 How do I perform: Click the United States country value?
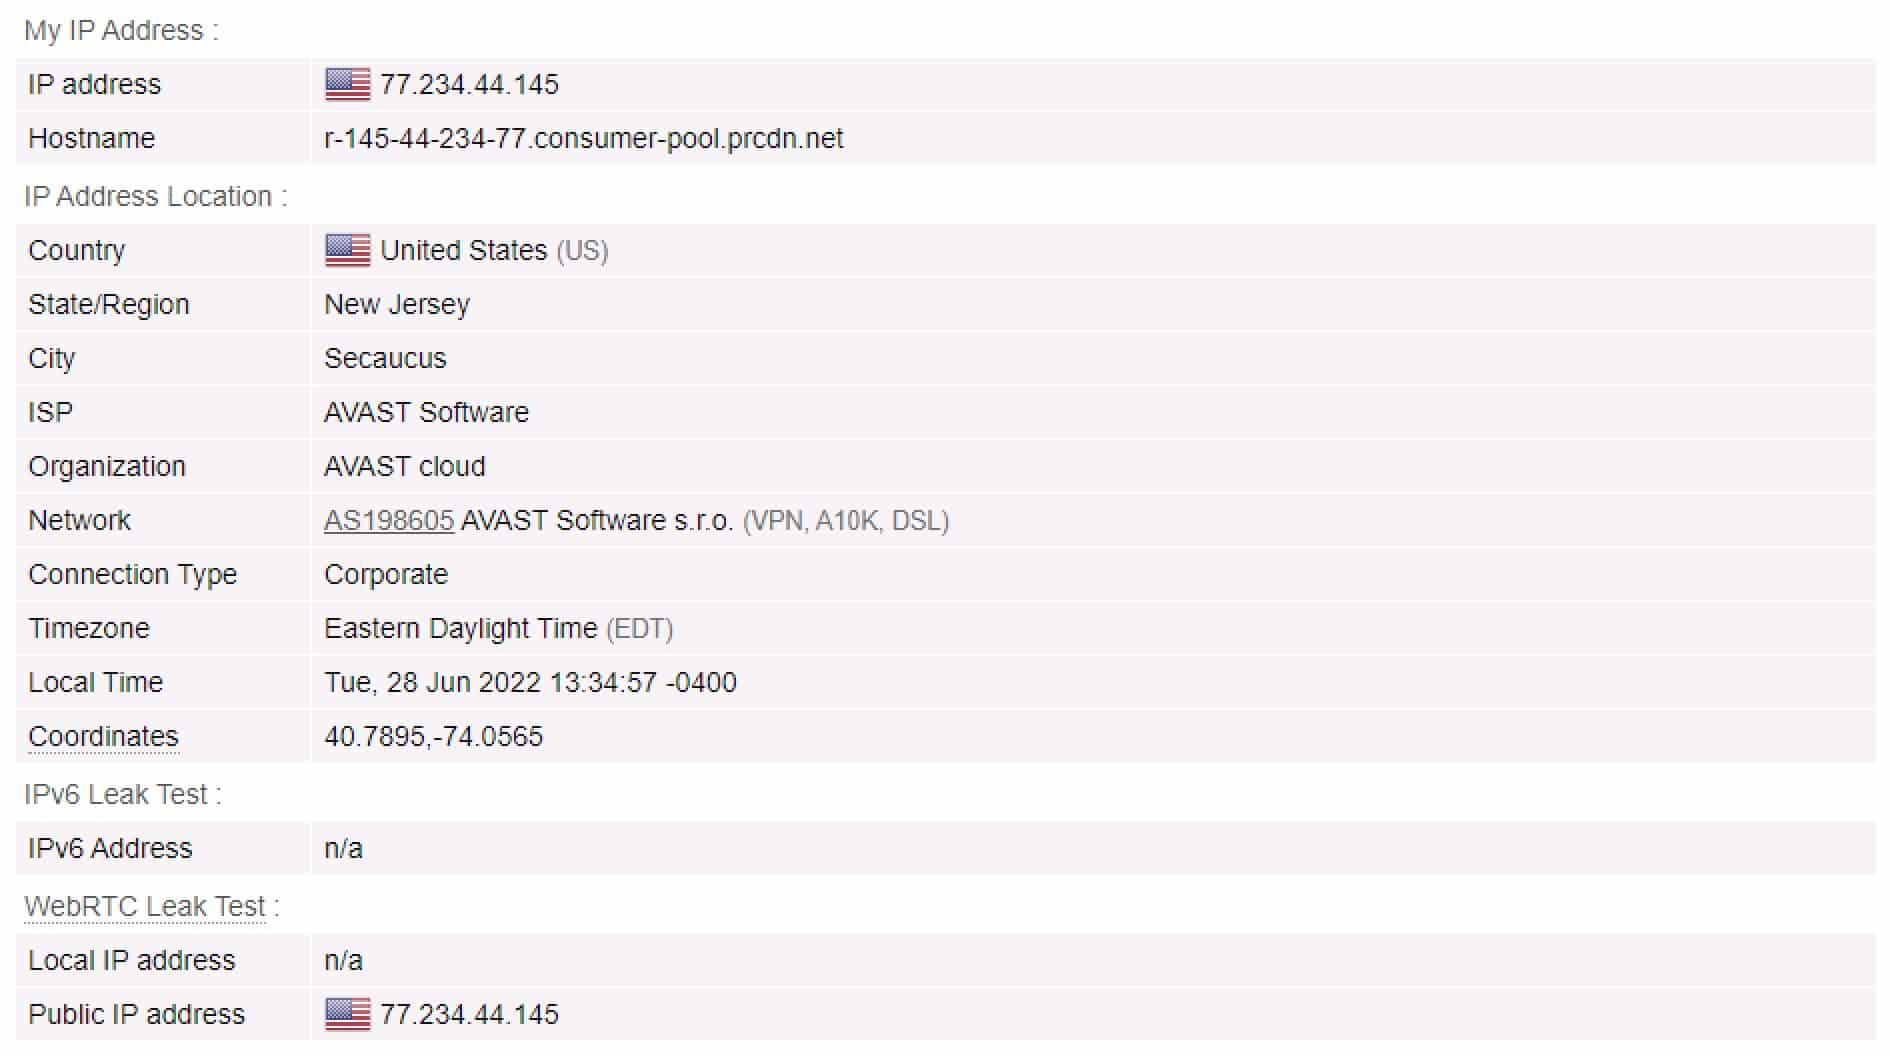464,250
